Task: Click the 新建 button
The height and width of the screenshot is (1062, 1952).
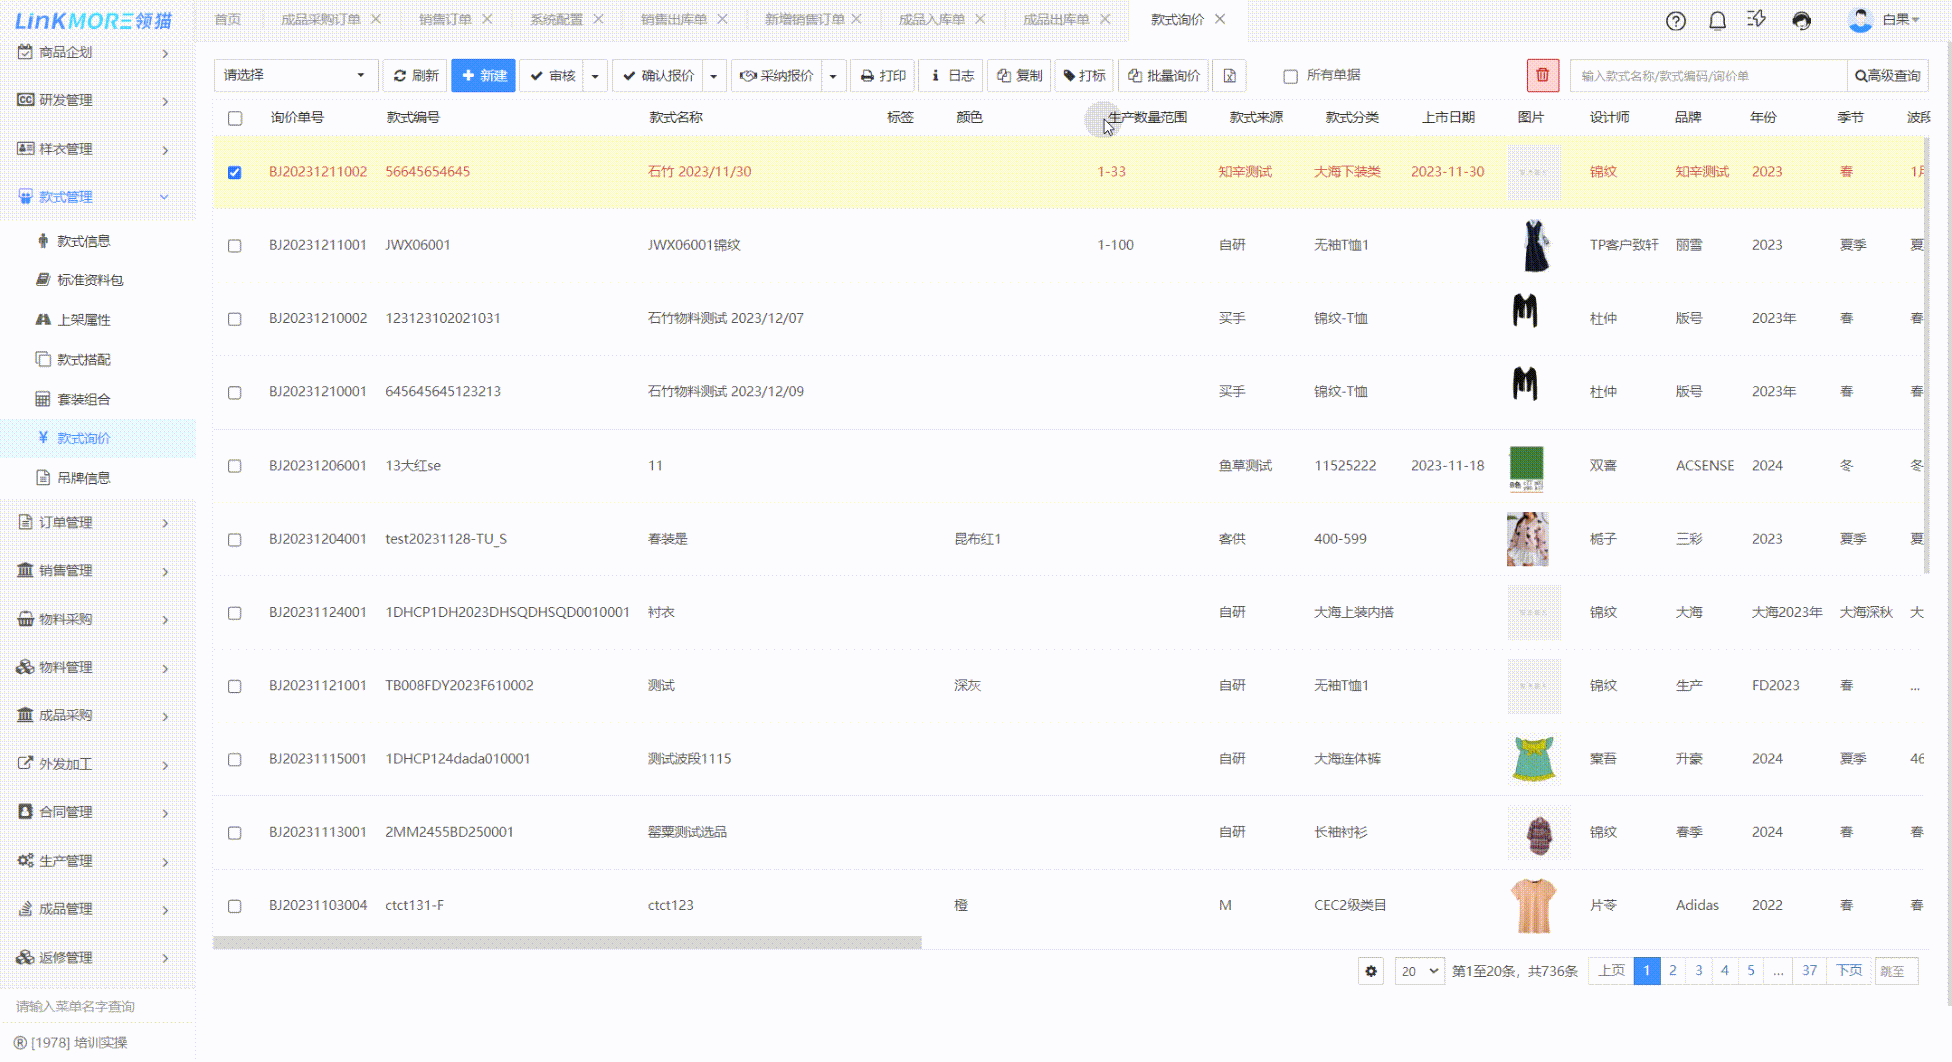Action: tap(483, 76)
